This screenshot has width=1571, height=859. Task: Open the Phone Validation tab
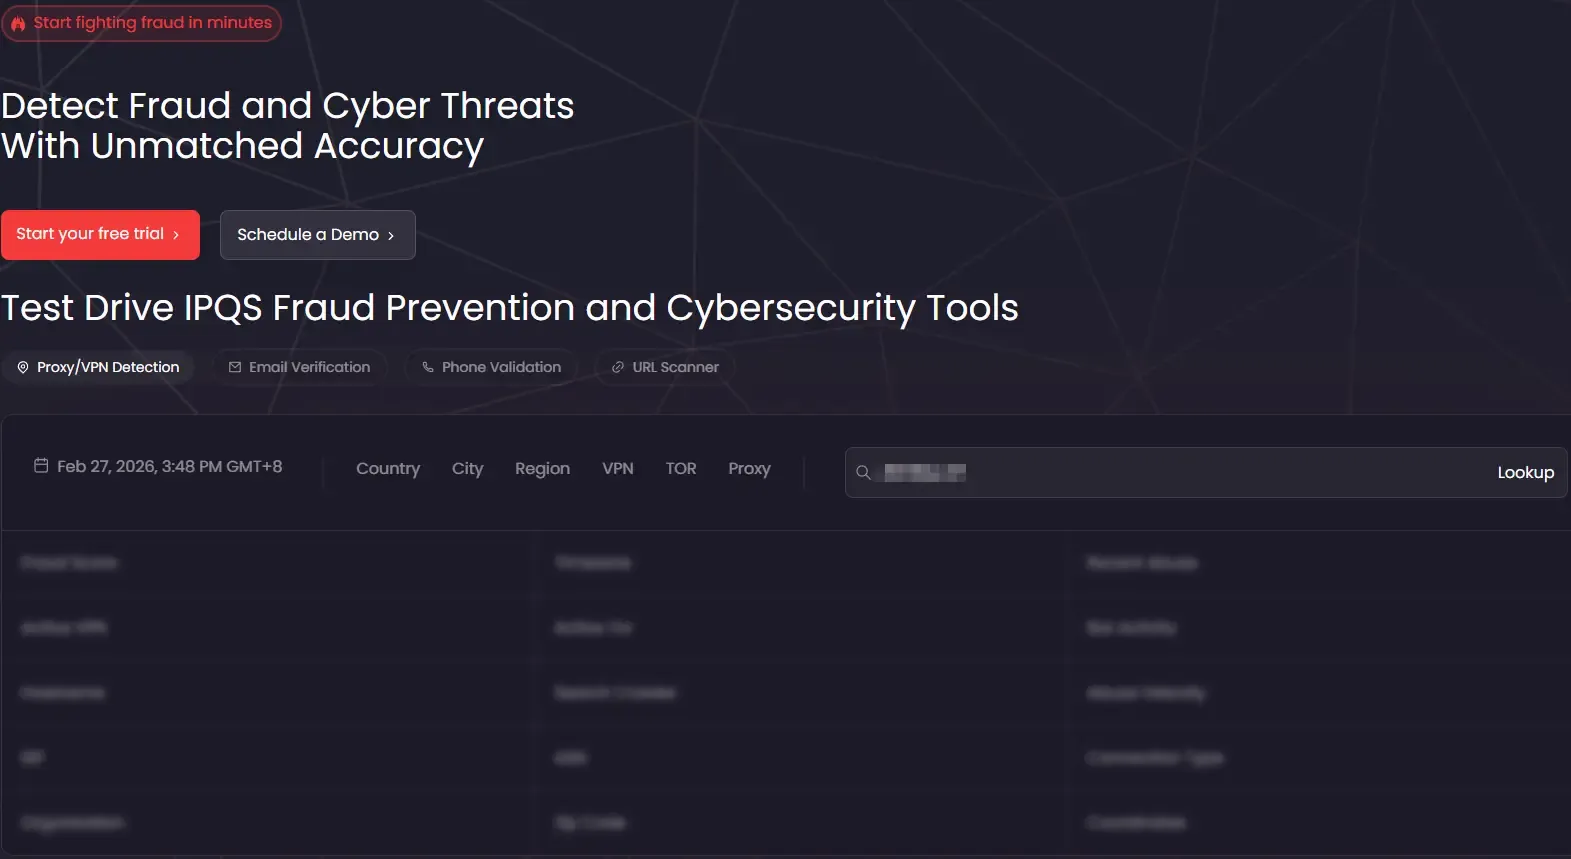point(492,368)
